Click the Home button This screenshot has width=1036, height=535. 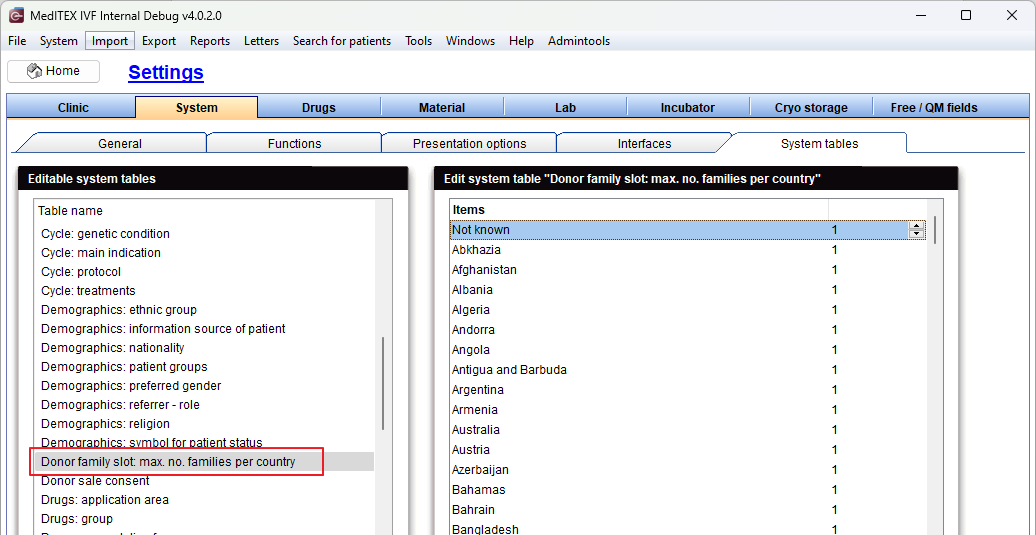point(54,71)
